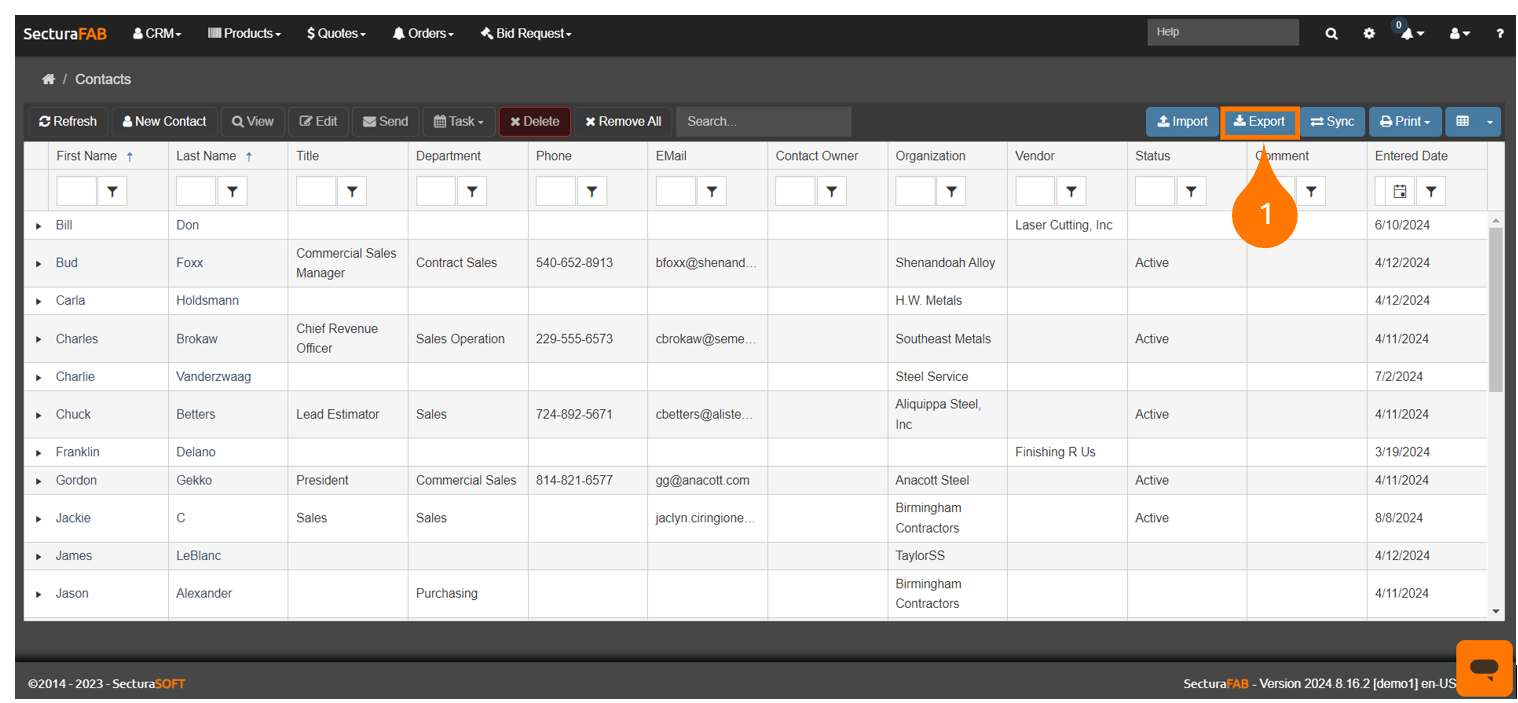Open the Task dropdown in toolbar
The height and width of the screenshot is (703, 1518).
[458, 122]
